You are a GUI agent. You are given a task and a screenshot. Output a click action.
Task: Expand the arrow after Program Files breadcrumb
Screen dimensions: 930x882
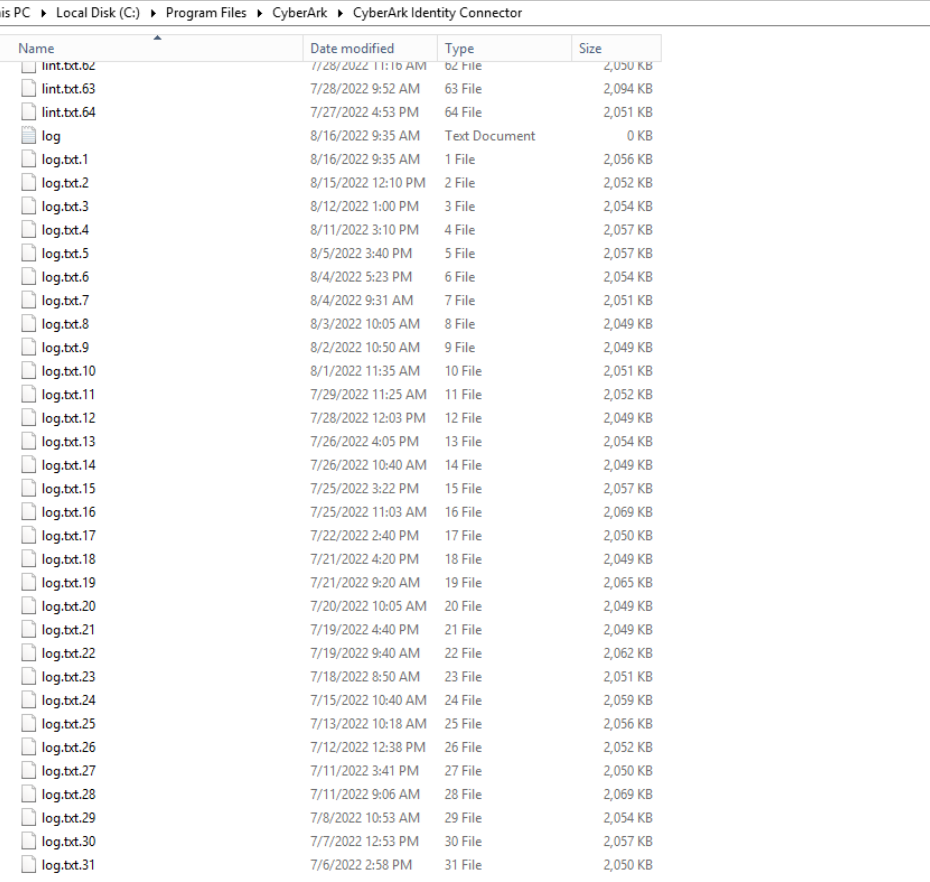259,13
